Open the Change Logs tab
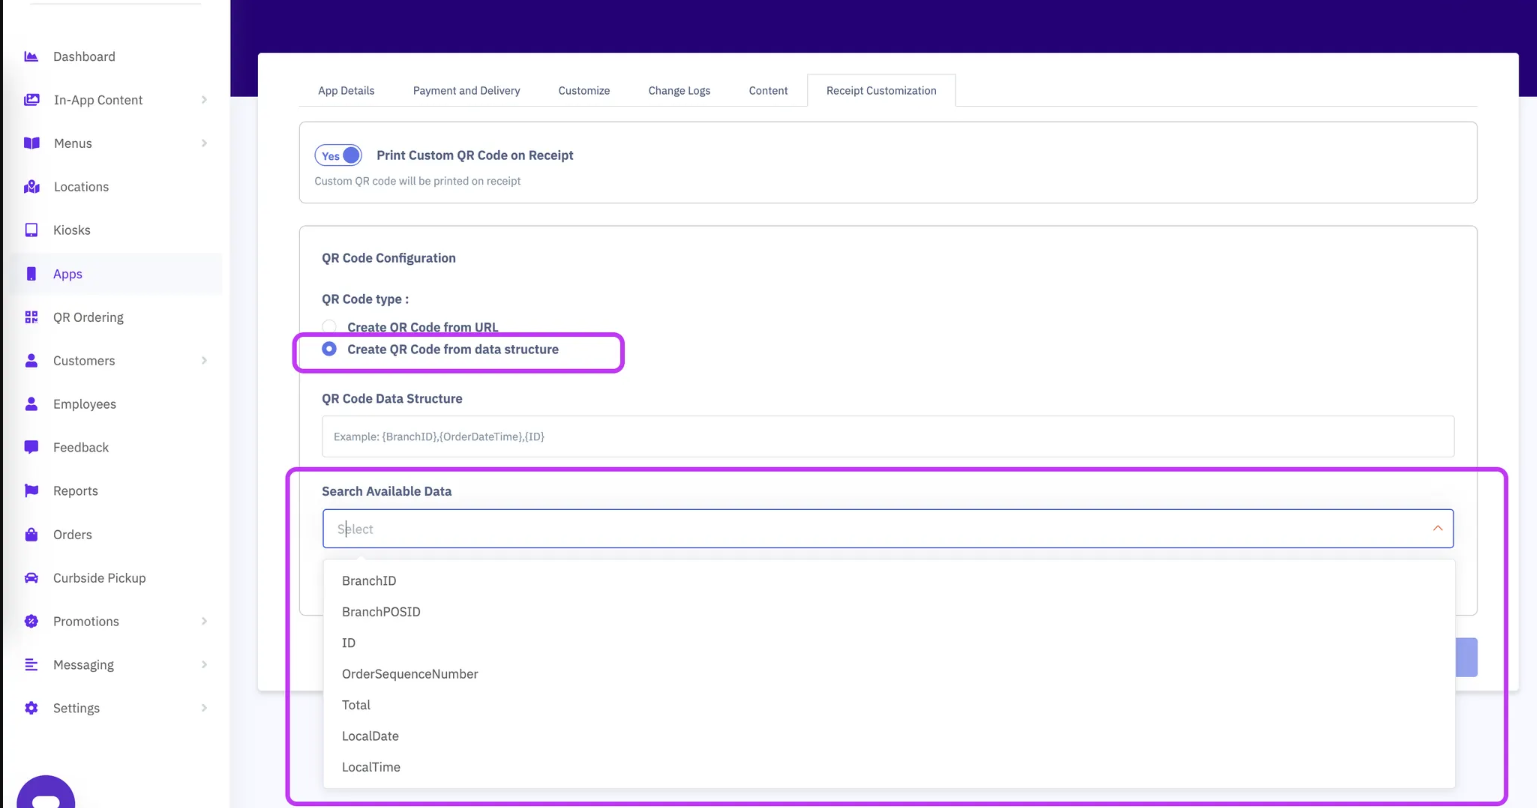The height and width of the screenshot is (808, 1537). (x=679, y=91)
